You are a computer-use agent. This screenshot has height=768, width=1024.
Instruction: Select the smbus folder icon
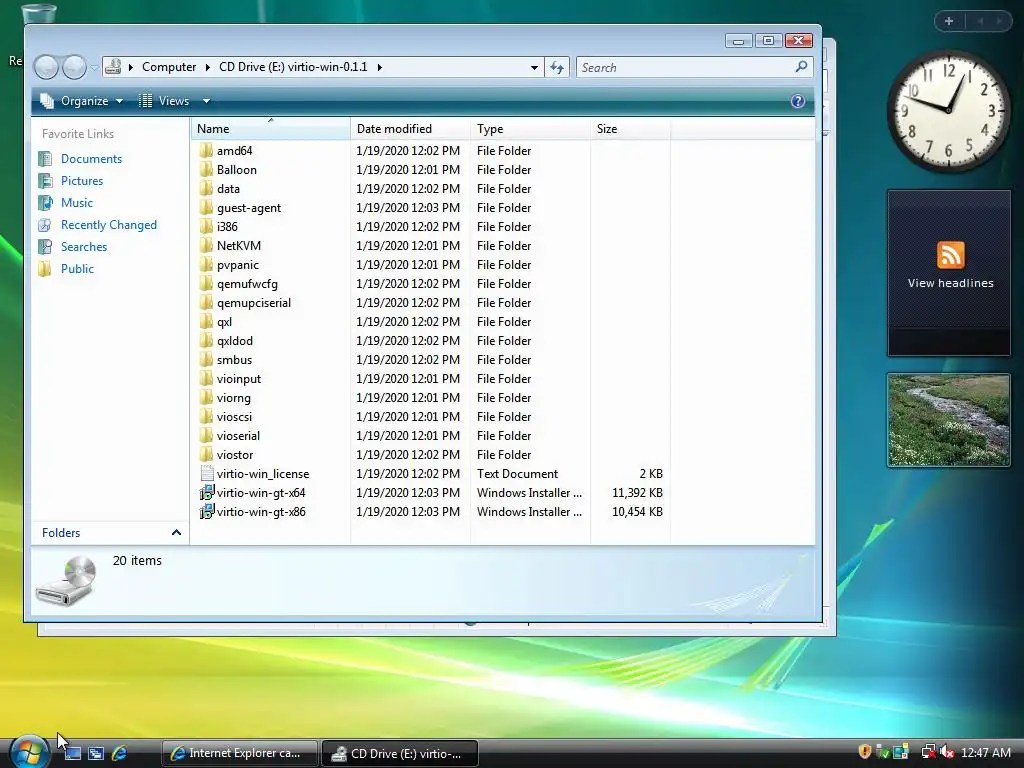click(x=206, y=360)
